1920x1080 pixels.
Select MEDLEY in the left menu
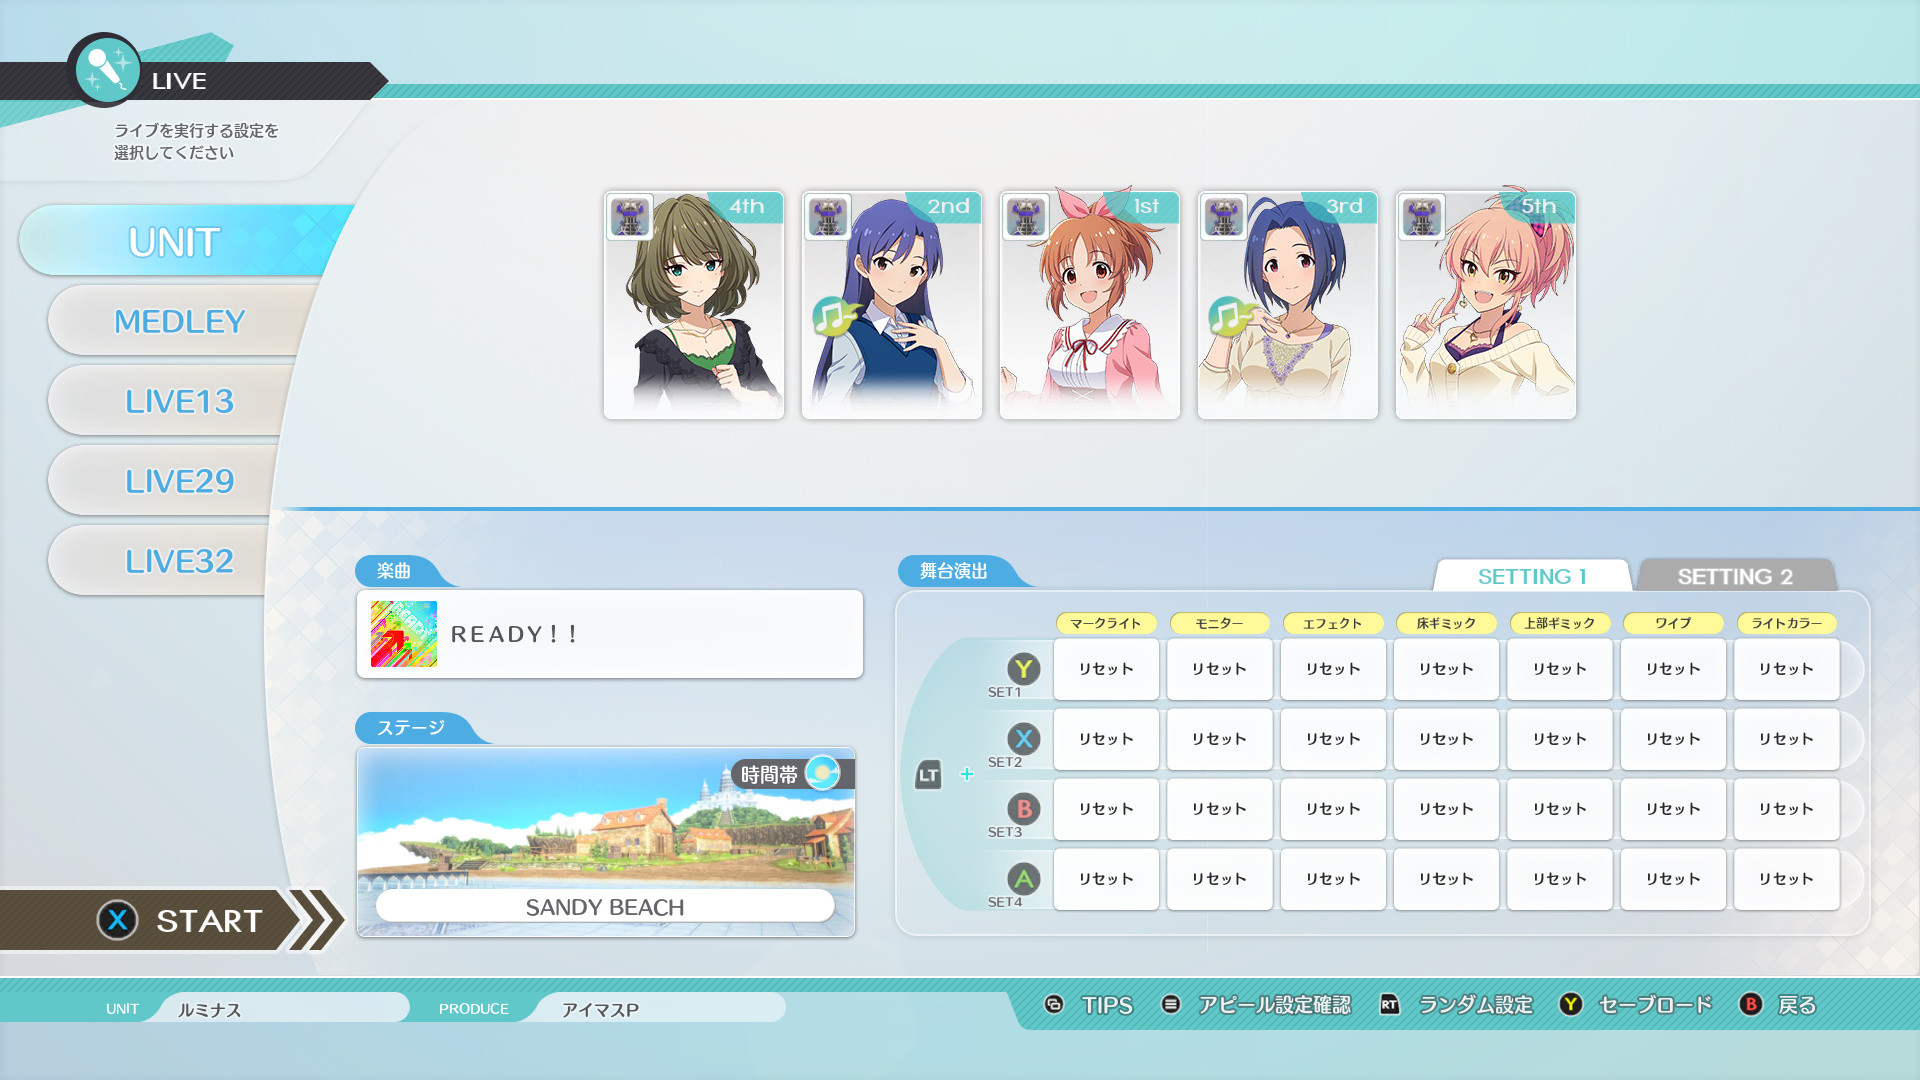(x=180, y=321)
